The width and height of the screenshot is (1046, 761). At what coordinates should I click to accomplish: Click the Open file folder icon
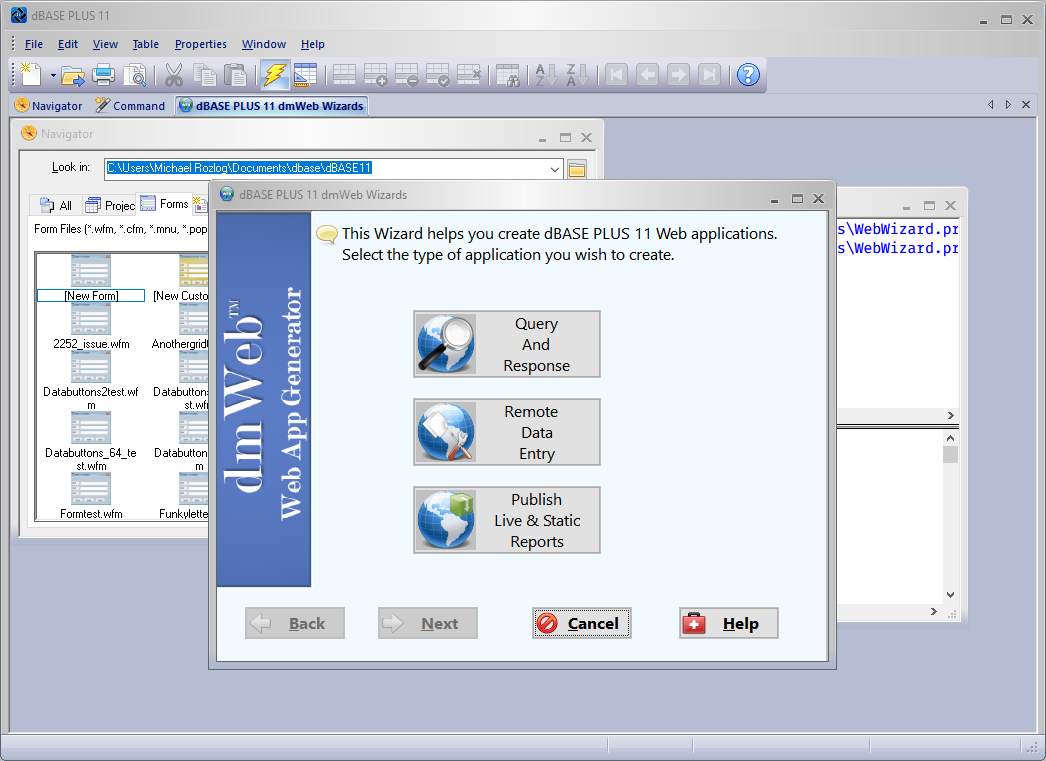72,75
